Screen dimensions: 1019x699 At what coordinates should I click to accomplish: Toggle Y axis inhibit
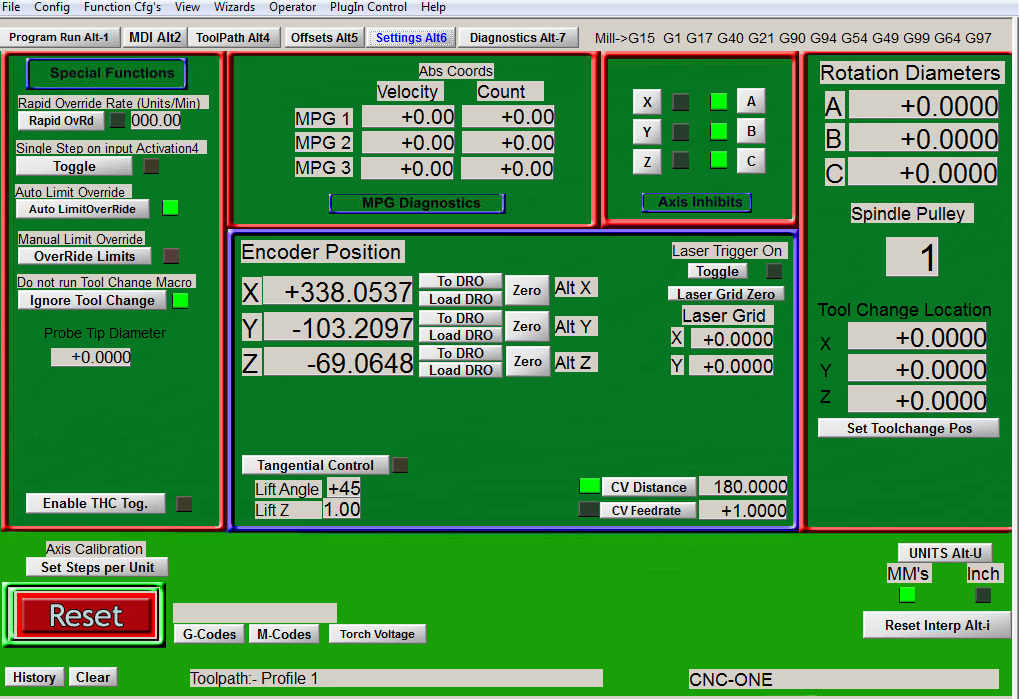[x=647, y=132]
